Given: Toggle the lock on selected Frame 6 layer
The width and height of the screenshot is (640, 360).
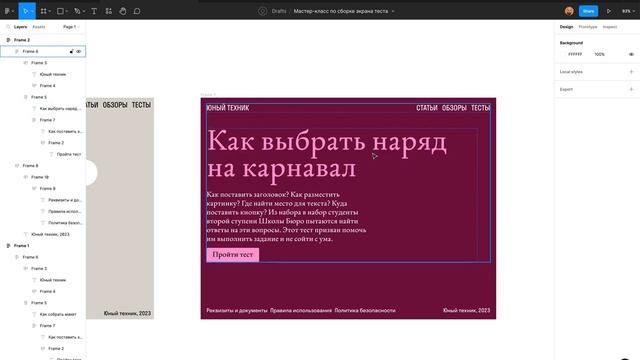Looking at the screenshot, I should click(x=71, y=51).
